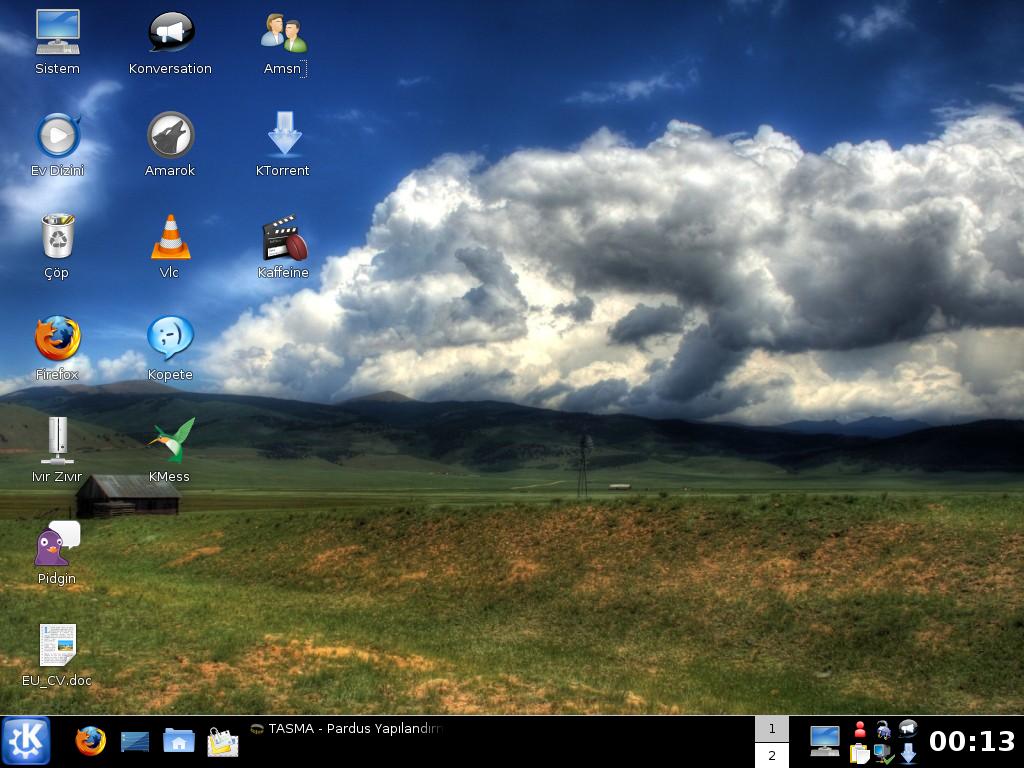Click the padlock tray icon

884,729
